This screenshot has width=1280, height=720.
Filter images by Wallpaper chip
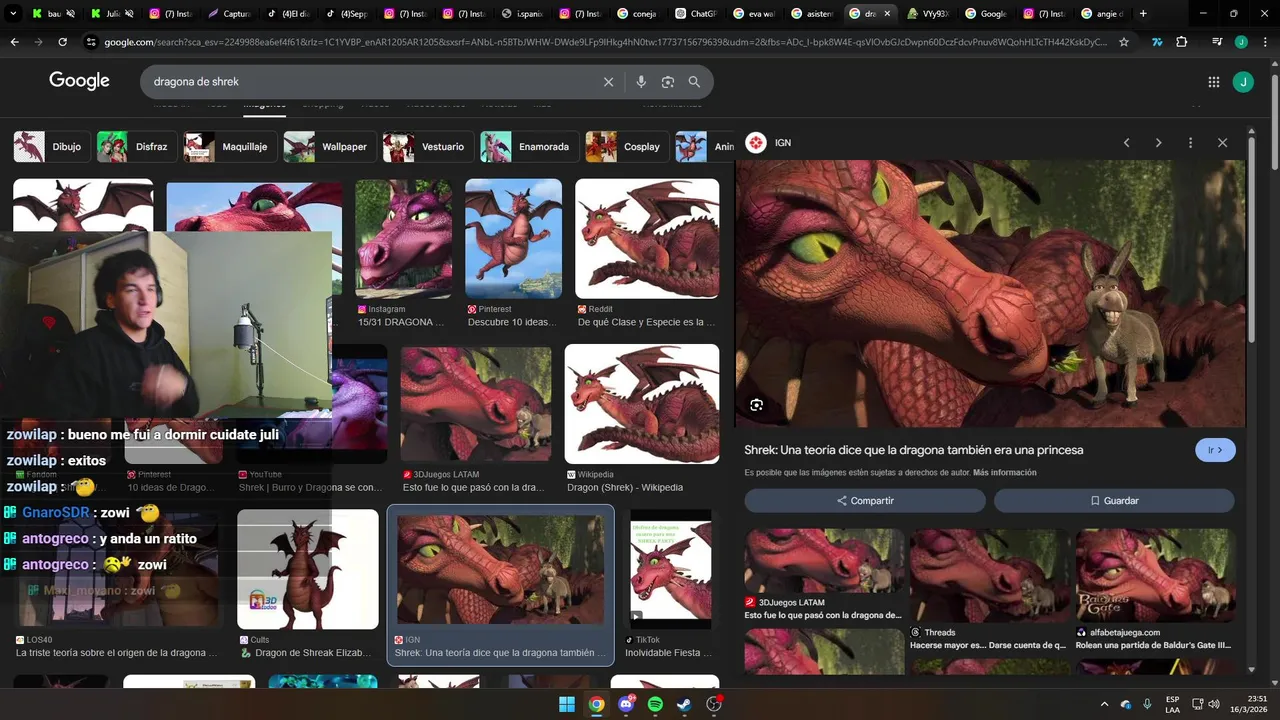pos(330,147)
